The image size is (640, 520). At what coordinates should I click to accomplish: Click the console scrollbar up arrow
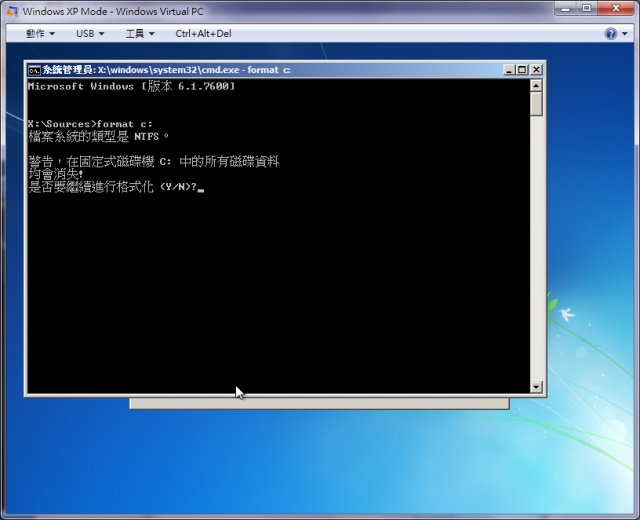tap(536, 85)
